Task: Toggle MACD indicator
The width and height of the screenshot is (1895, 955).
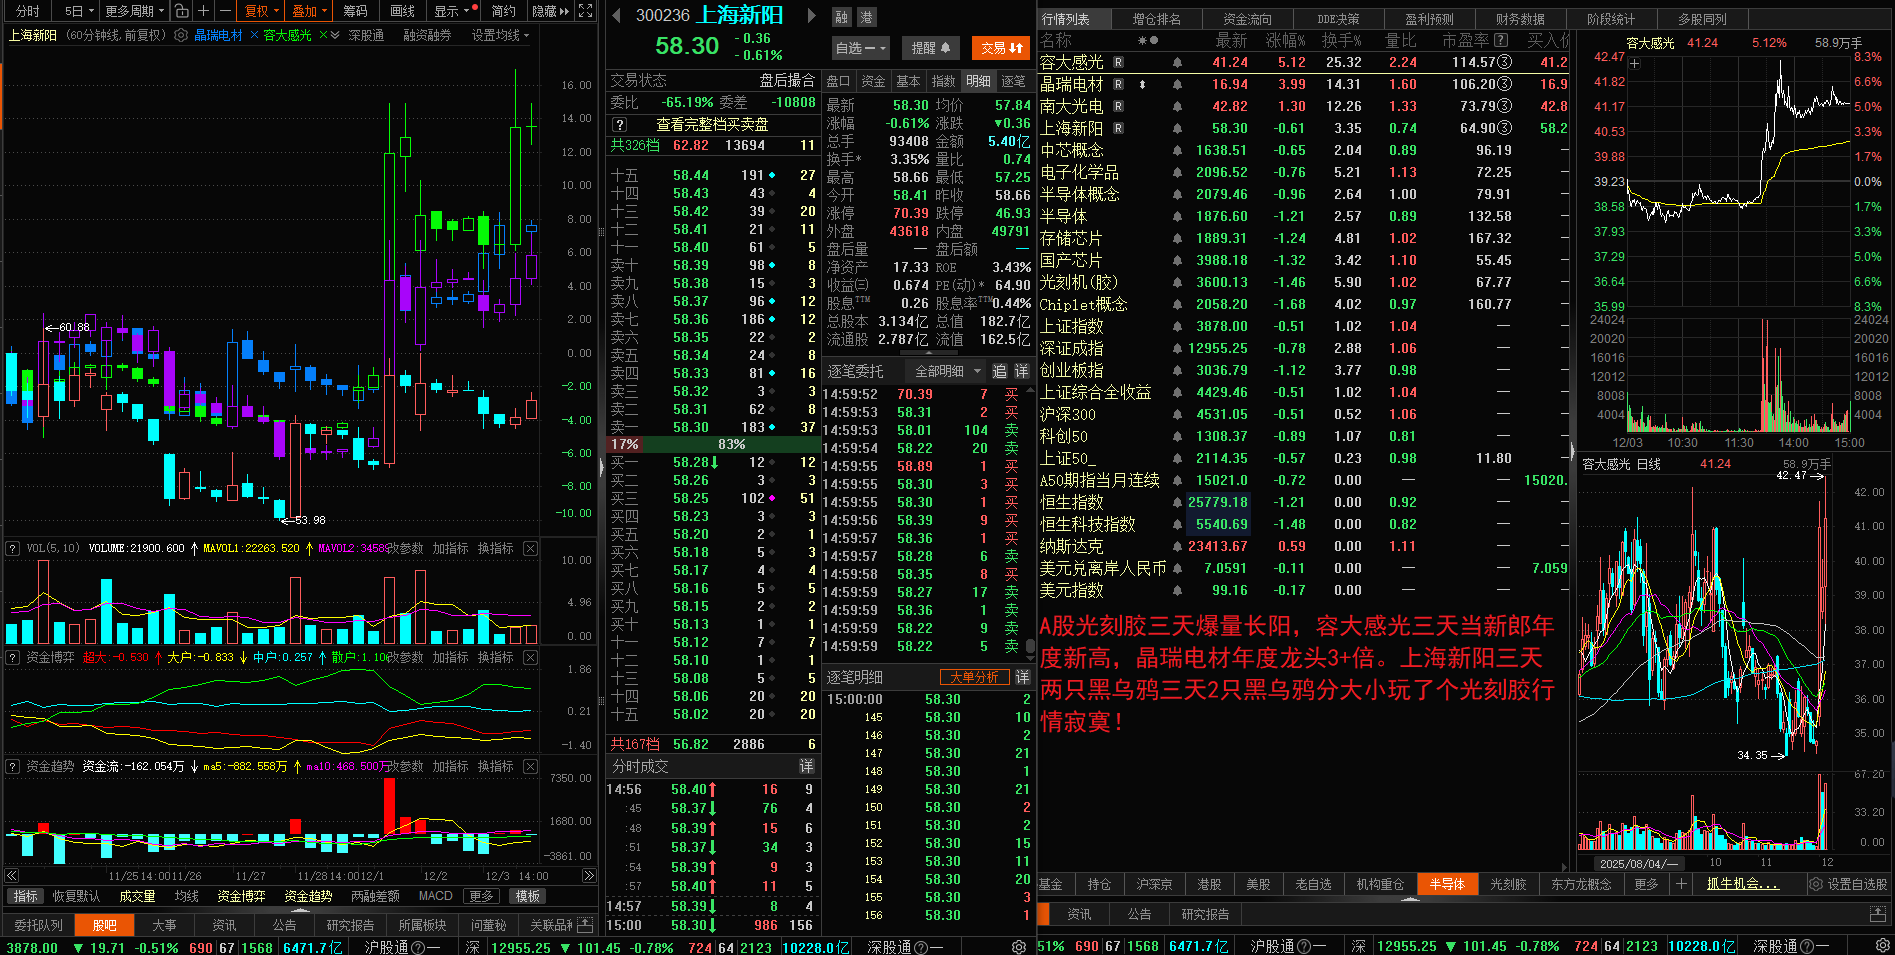Action: pos(435,896)
